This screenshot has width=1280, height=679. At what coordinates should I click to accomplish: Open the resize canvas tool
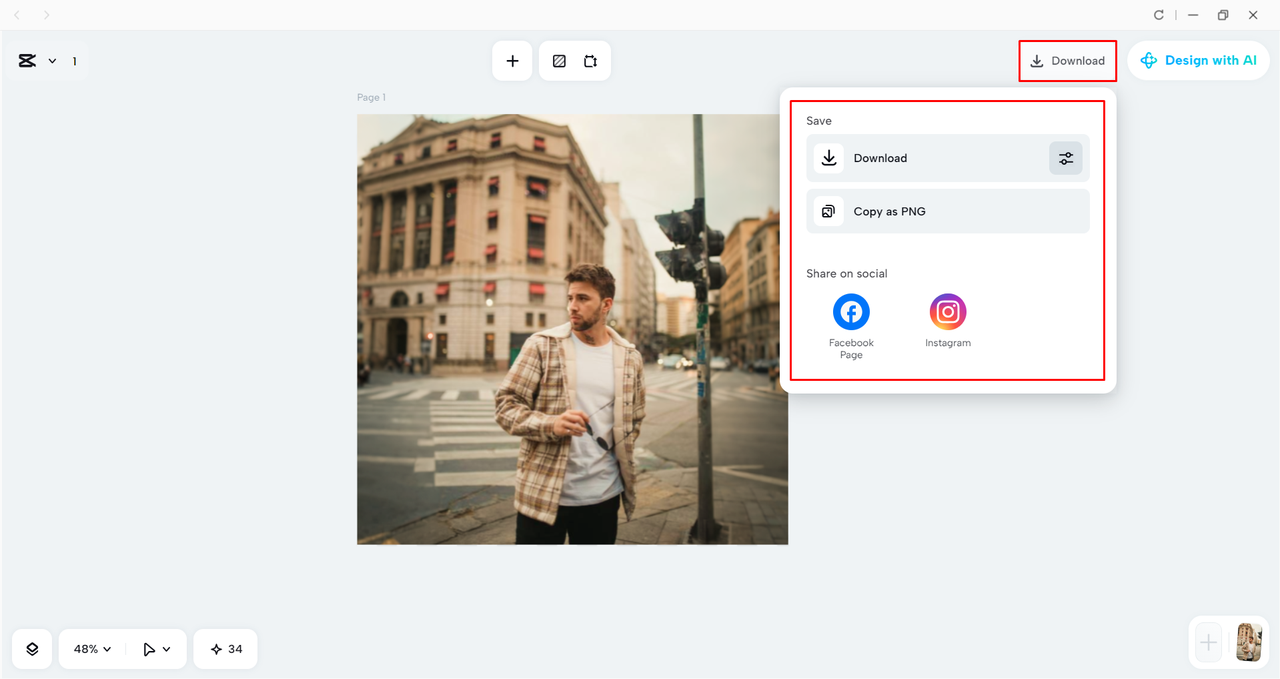[x=591, y=60]
